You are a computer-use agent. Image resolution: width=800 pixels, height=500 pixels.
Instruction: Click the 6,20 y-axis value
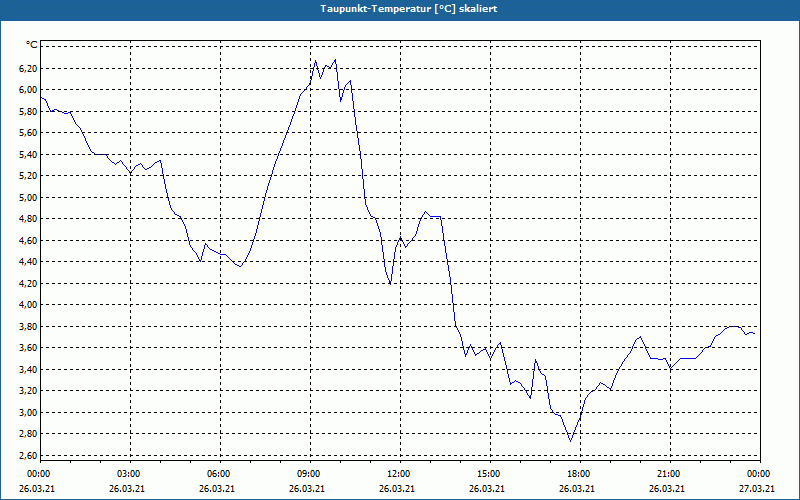click(x=29, y=68)
